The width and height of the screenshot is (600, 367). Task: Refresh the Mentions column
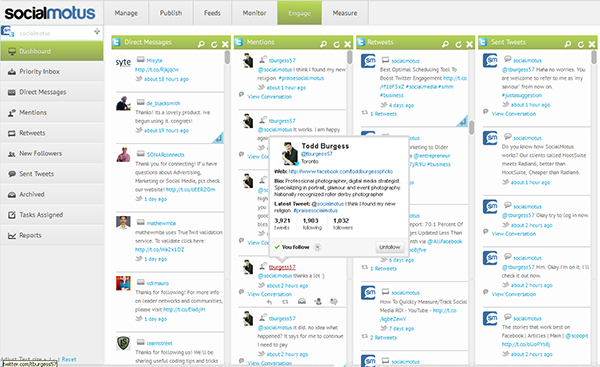[x=336, y=44]
